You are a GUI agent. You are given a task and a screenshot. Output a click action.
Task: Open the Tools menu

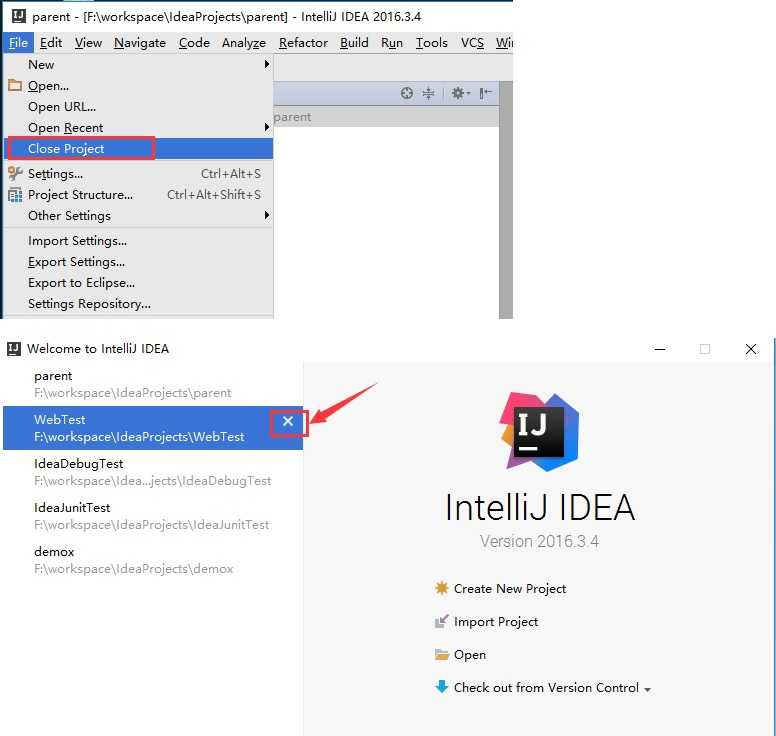pos(432,43)
